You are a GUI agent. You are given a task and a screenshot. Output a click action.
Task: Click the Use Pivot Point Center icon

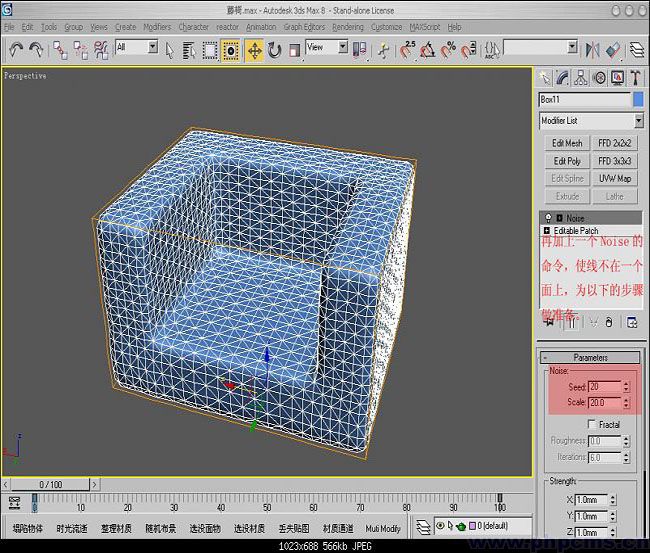pyautogui.click(x=359, y=50)
